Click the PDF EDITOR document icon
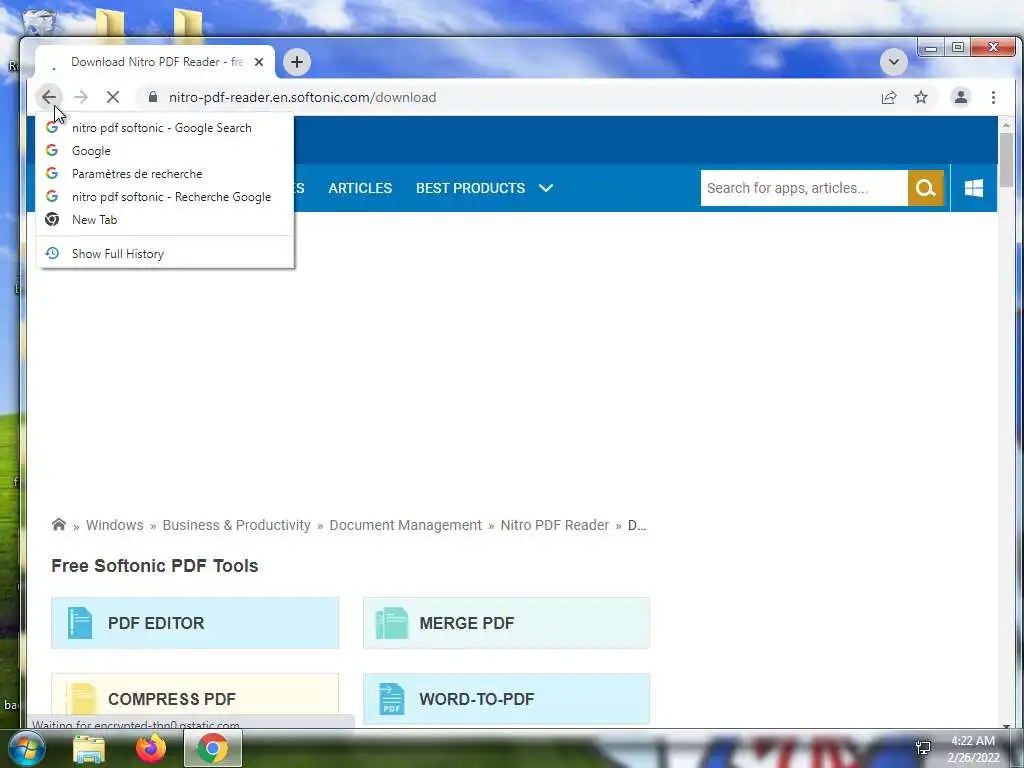Screen dimensions: 1024x768 pyautogui.click(x=80, y=623)
